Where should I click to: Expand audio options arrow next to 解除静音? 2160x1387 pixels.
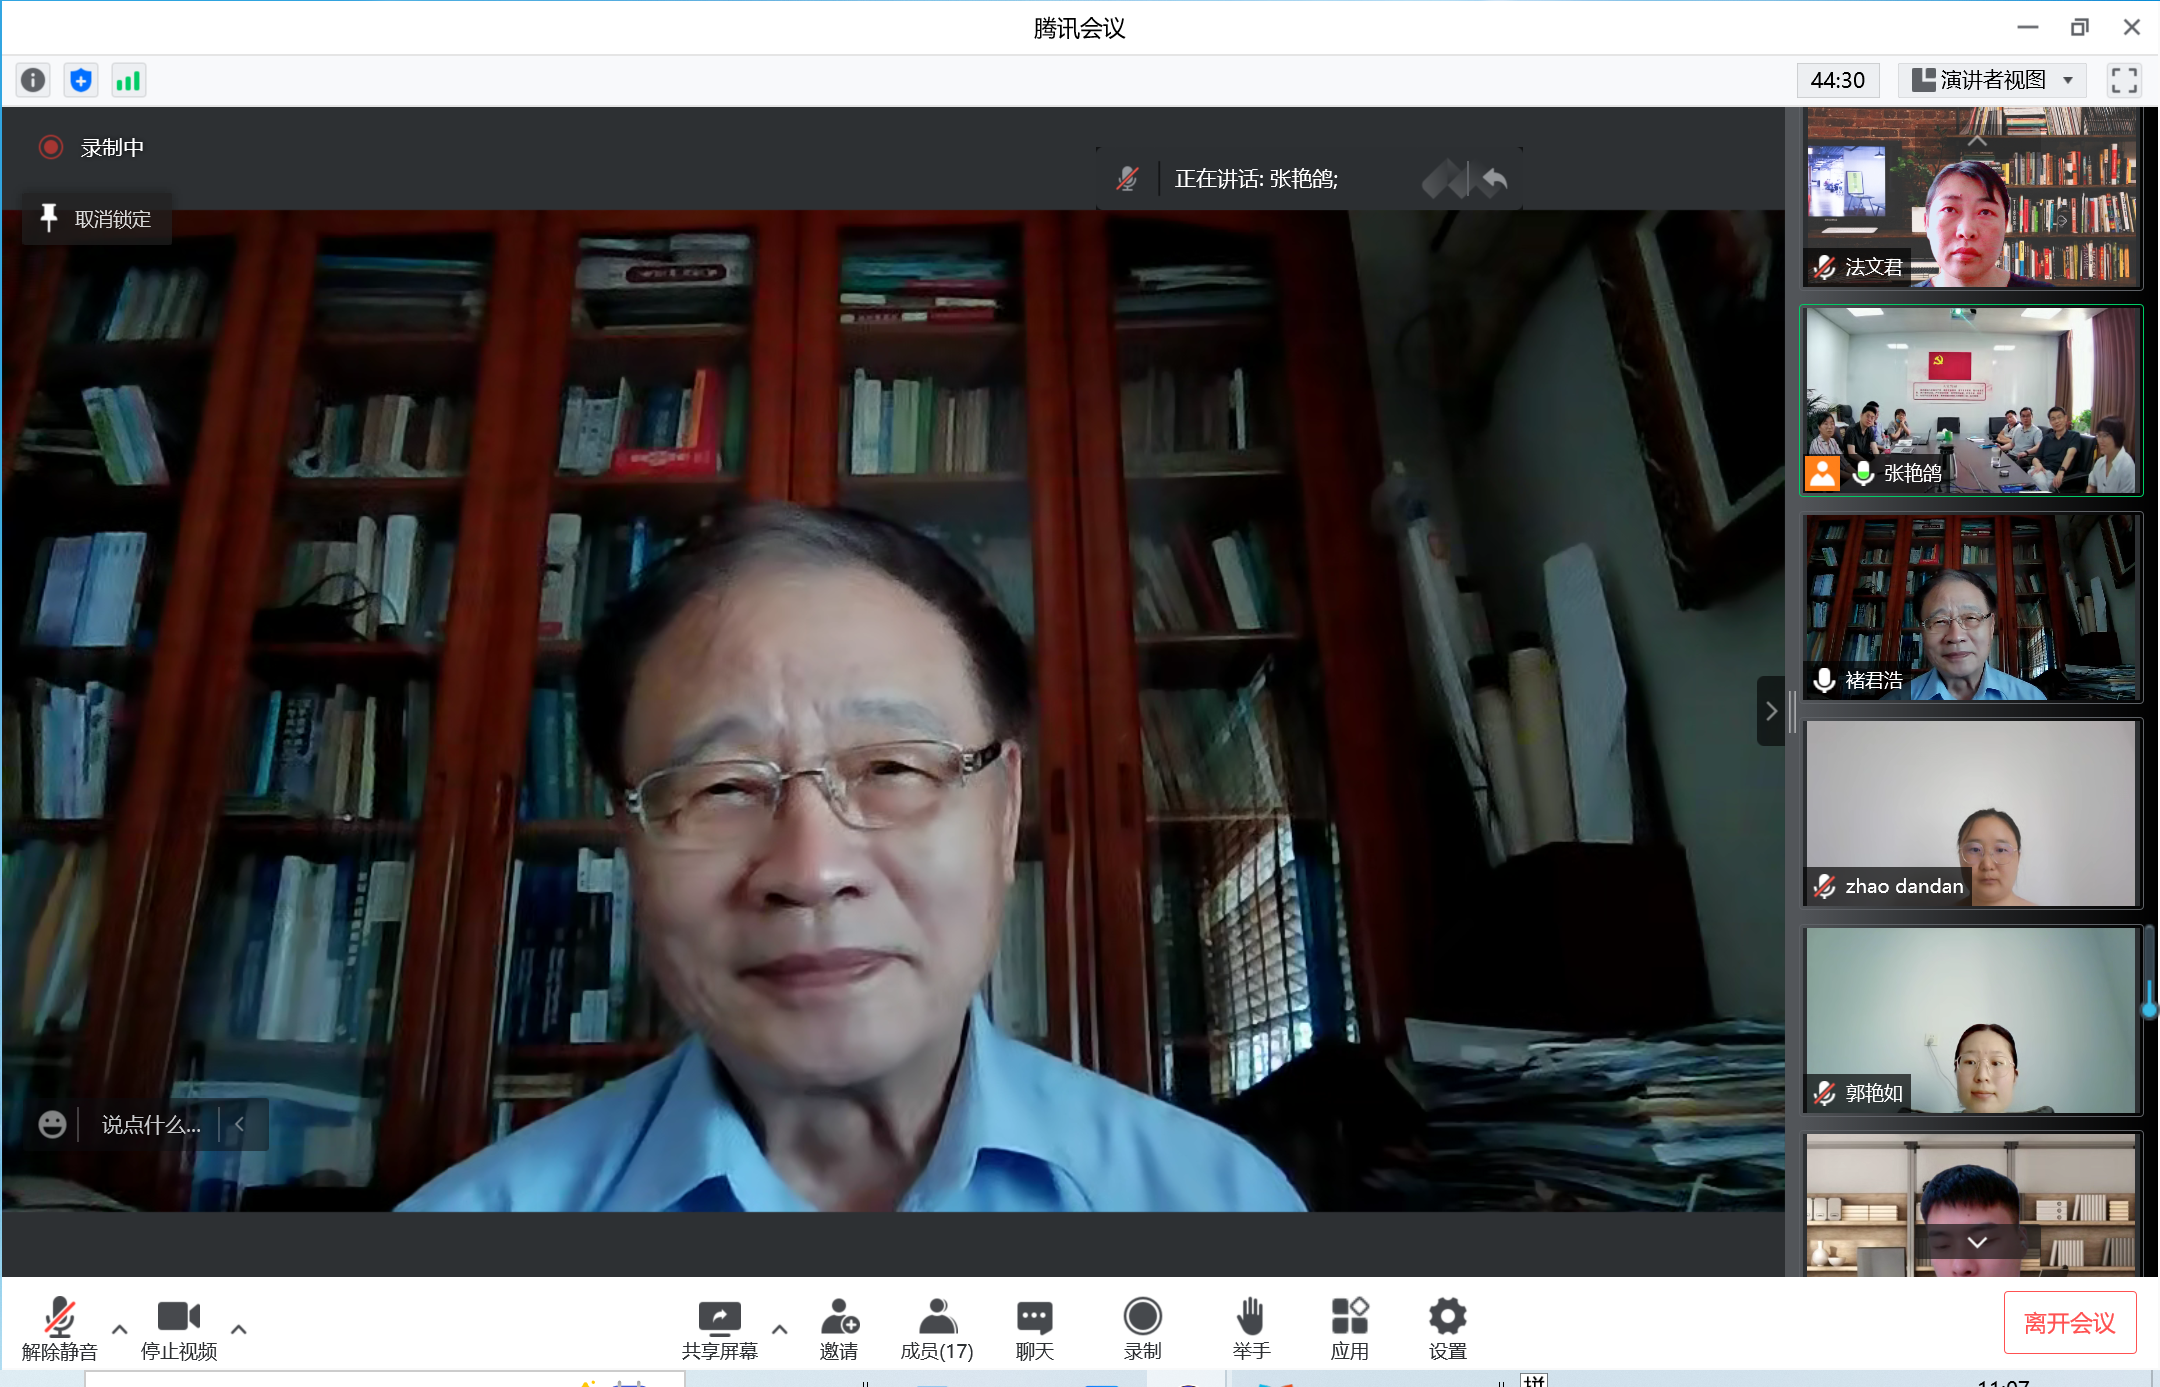[x=119, y=1329]
